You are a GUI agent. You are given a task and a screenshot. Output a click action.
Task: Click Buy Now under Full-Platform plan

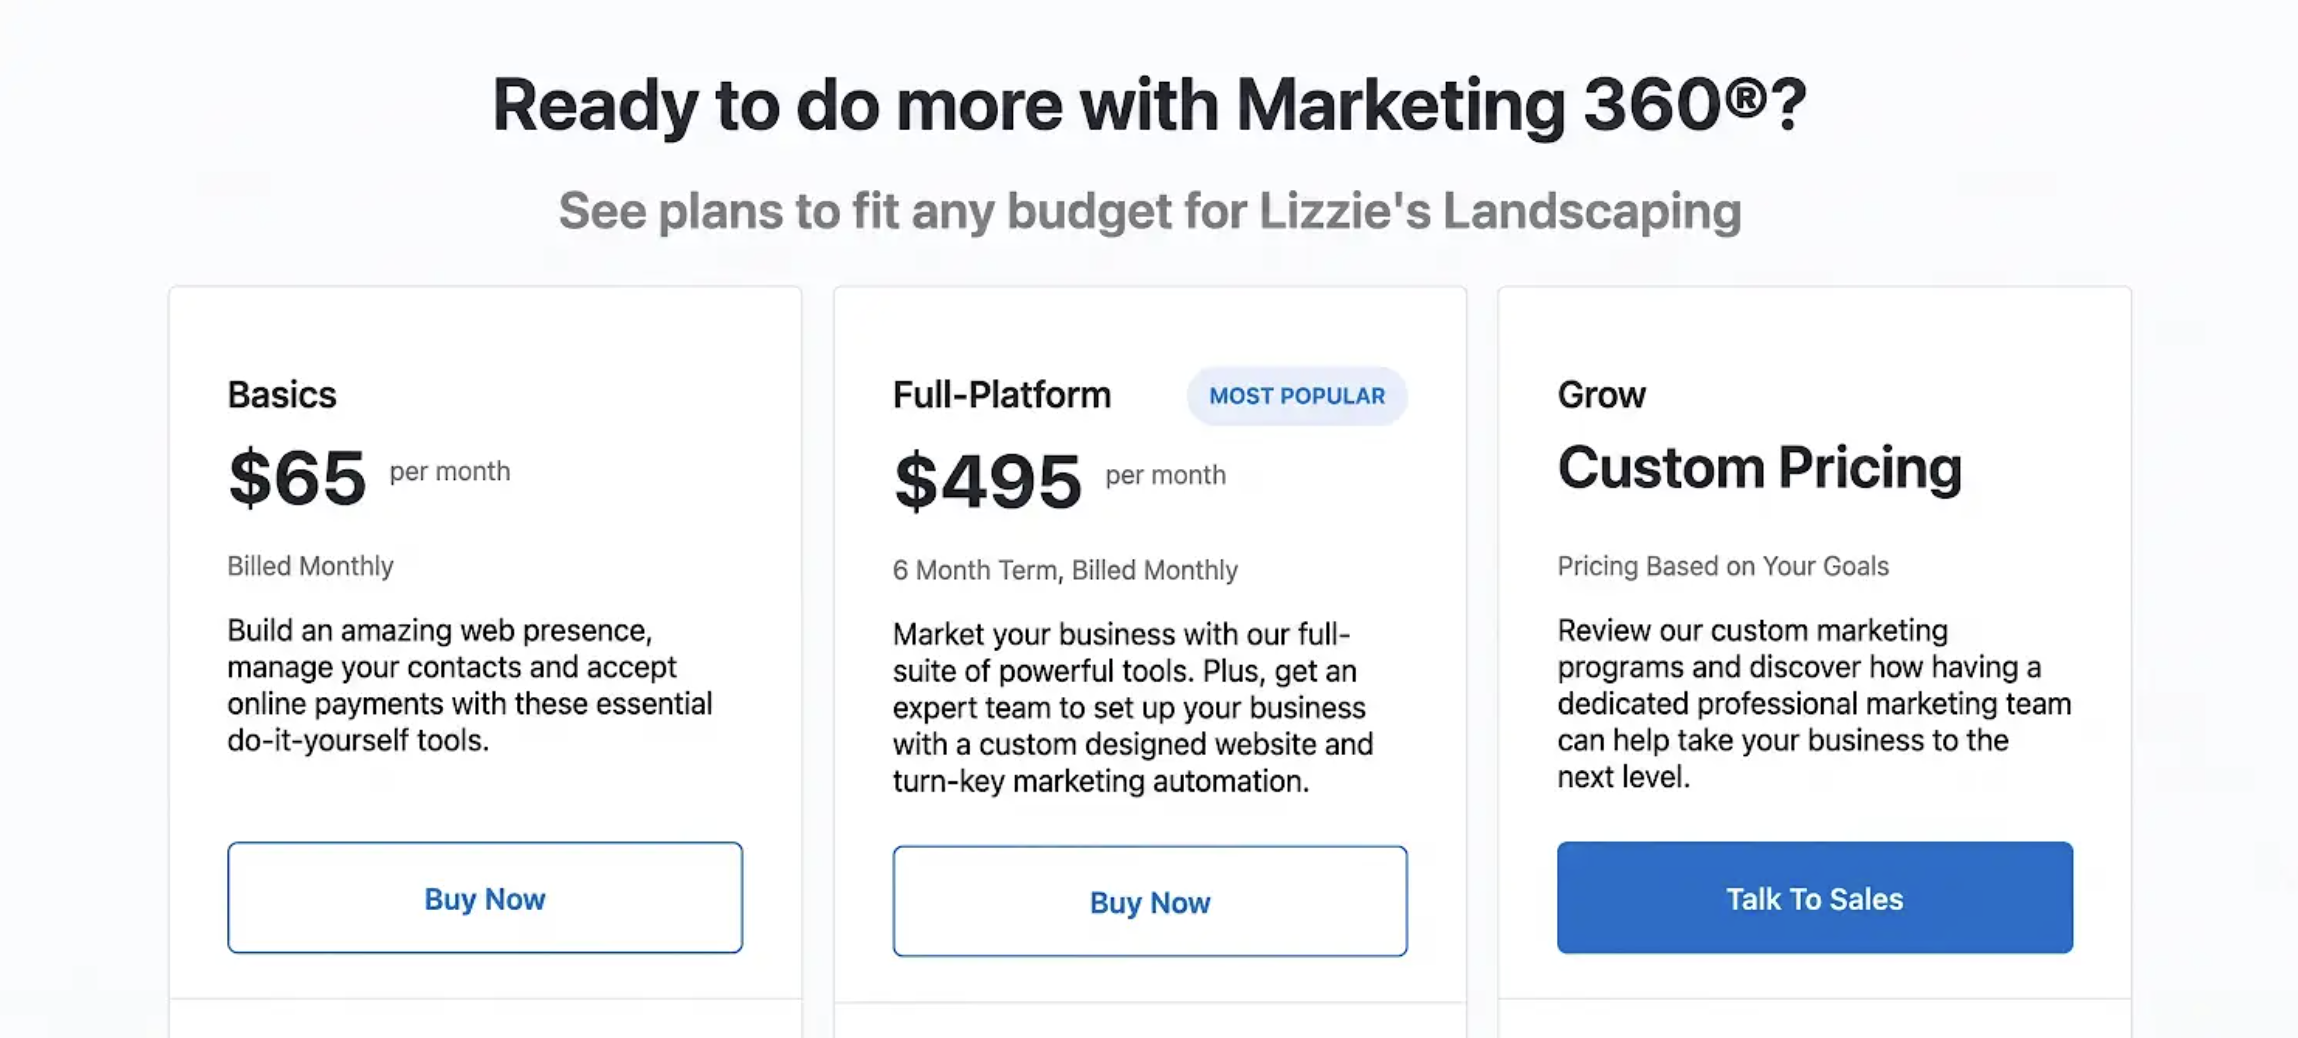pos(1150,901)
